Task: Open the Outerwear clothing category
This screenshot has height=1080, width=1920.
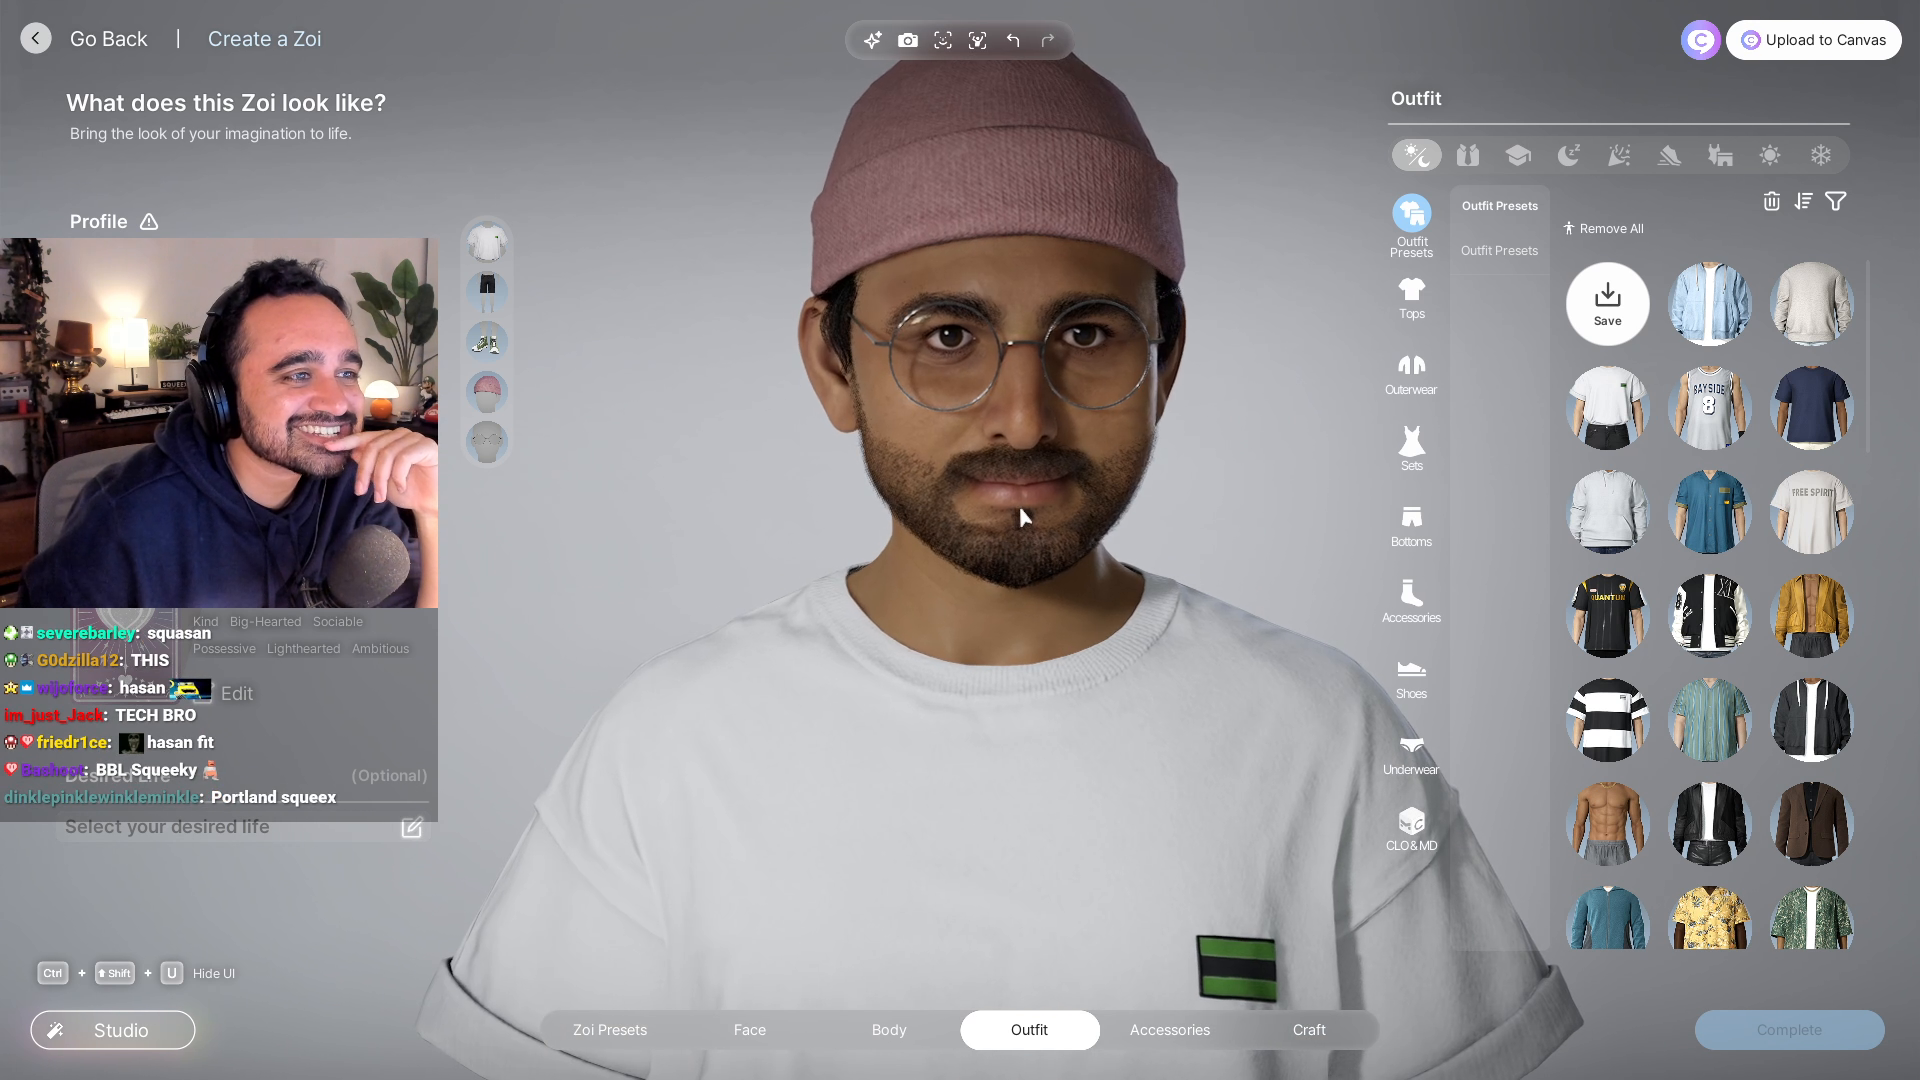Action: click(1411, 374)
